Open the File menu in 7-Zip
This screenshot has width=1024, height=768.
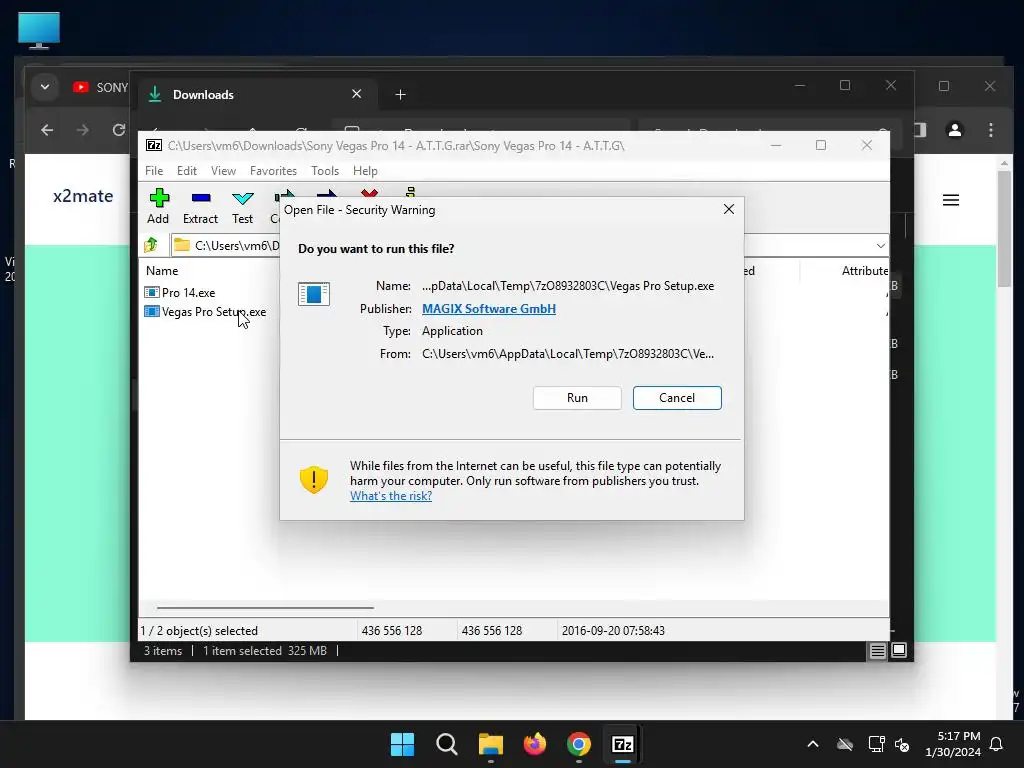(154, 170)
